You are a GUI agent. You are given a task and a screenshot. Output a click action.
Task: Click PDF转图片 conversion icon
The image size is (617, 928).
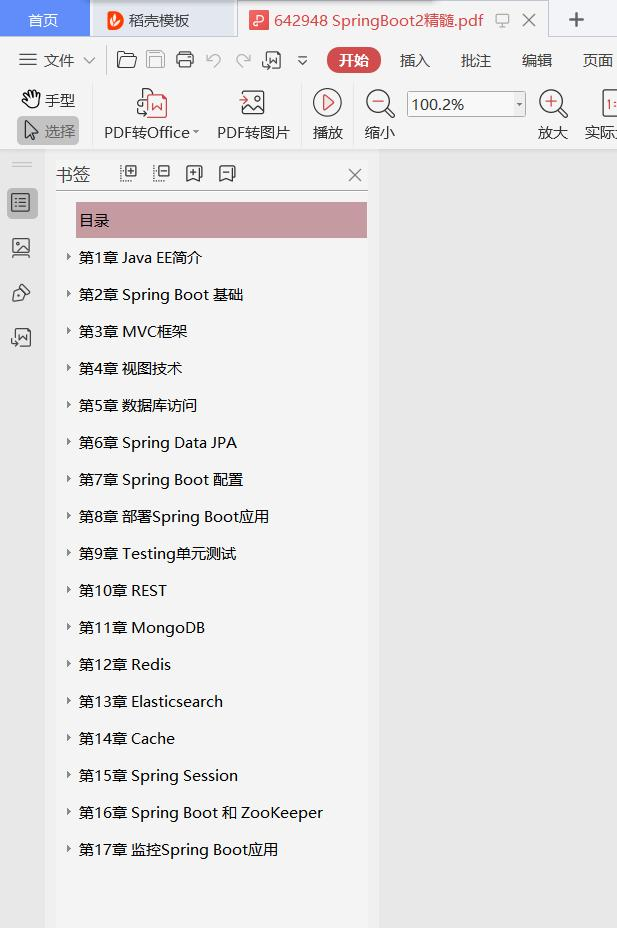(x=252, y=103)
